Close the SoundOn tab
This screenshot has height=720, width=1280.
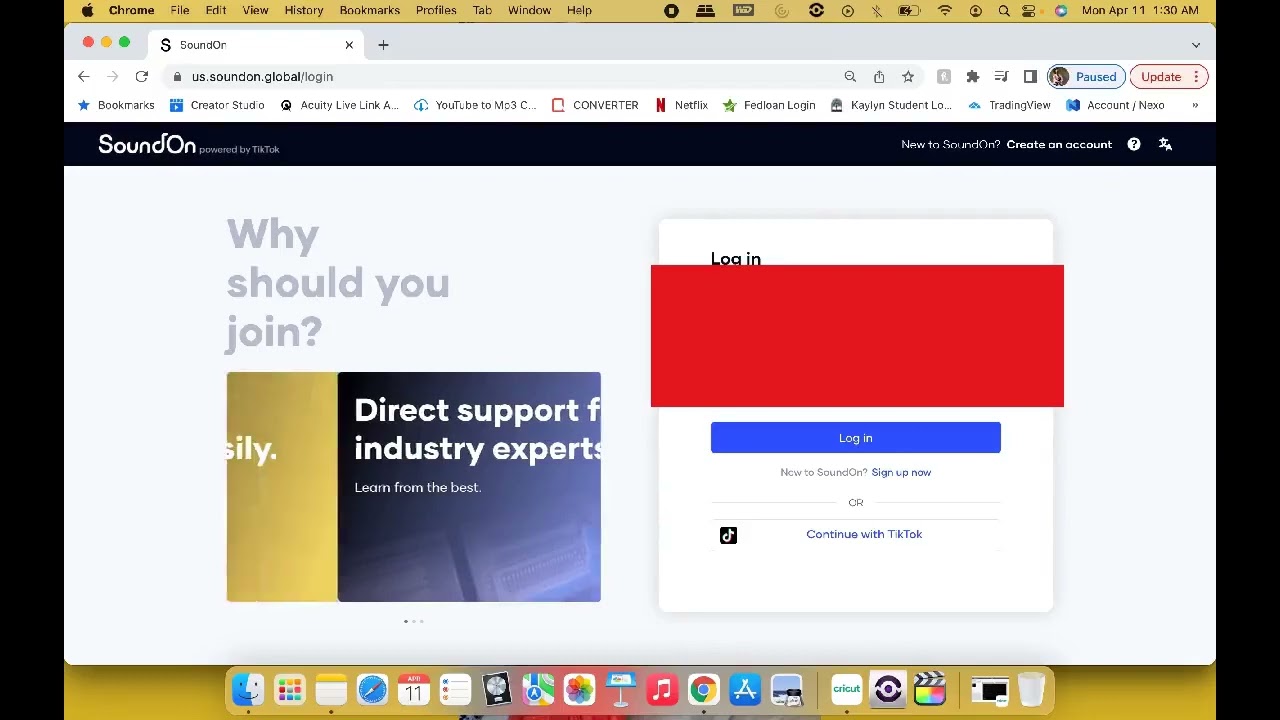349,45
